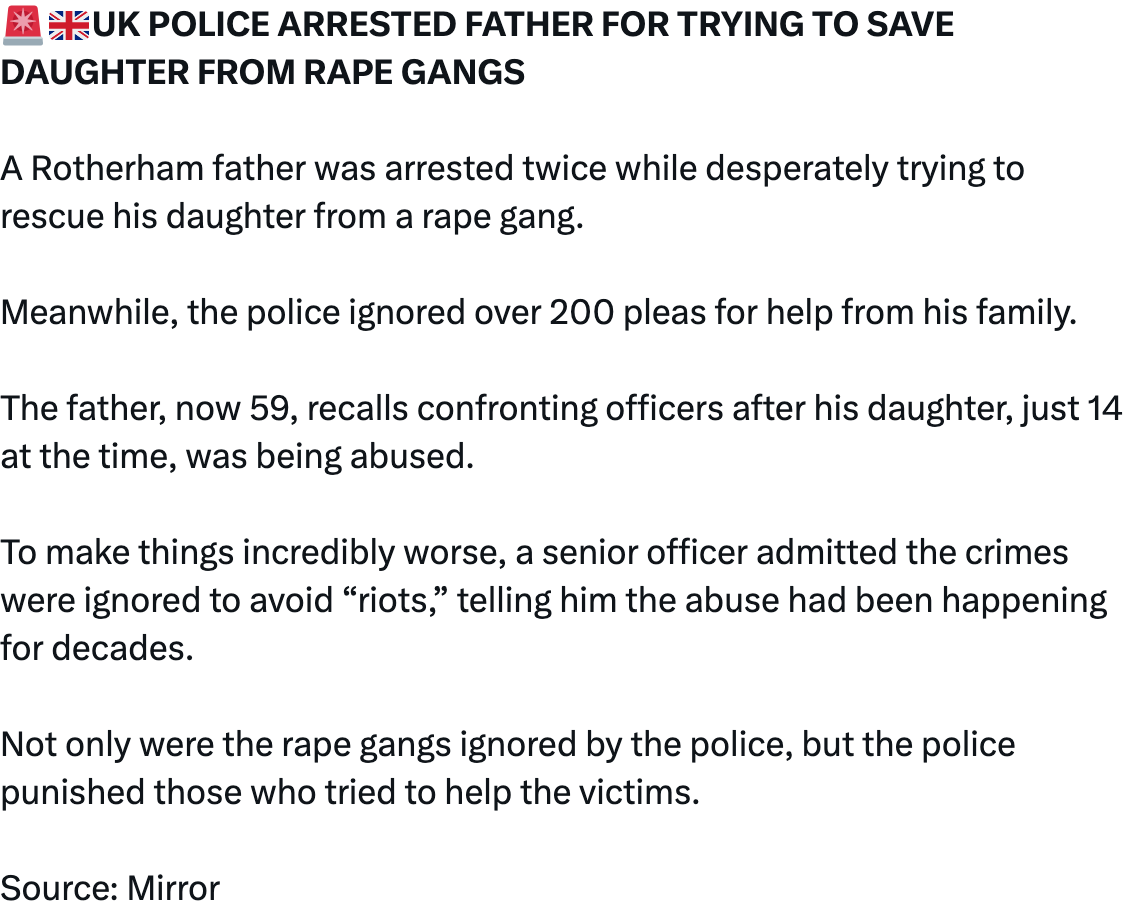Click headline line 'DAUGHTER FROM RAPE GANGS'
The width and height of the screenshot is (1132, 912).
click(x=262, y=72)
